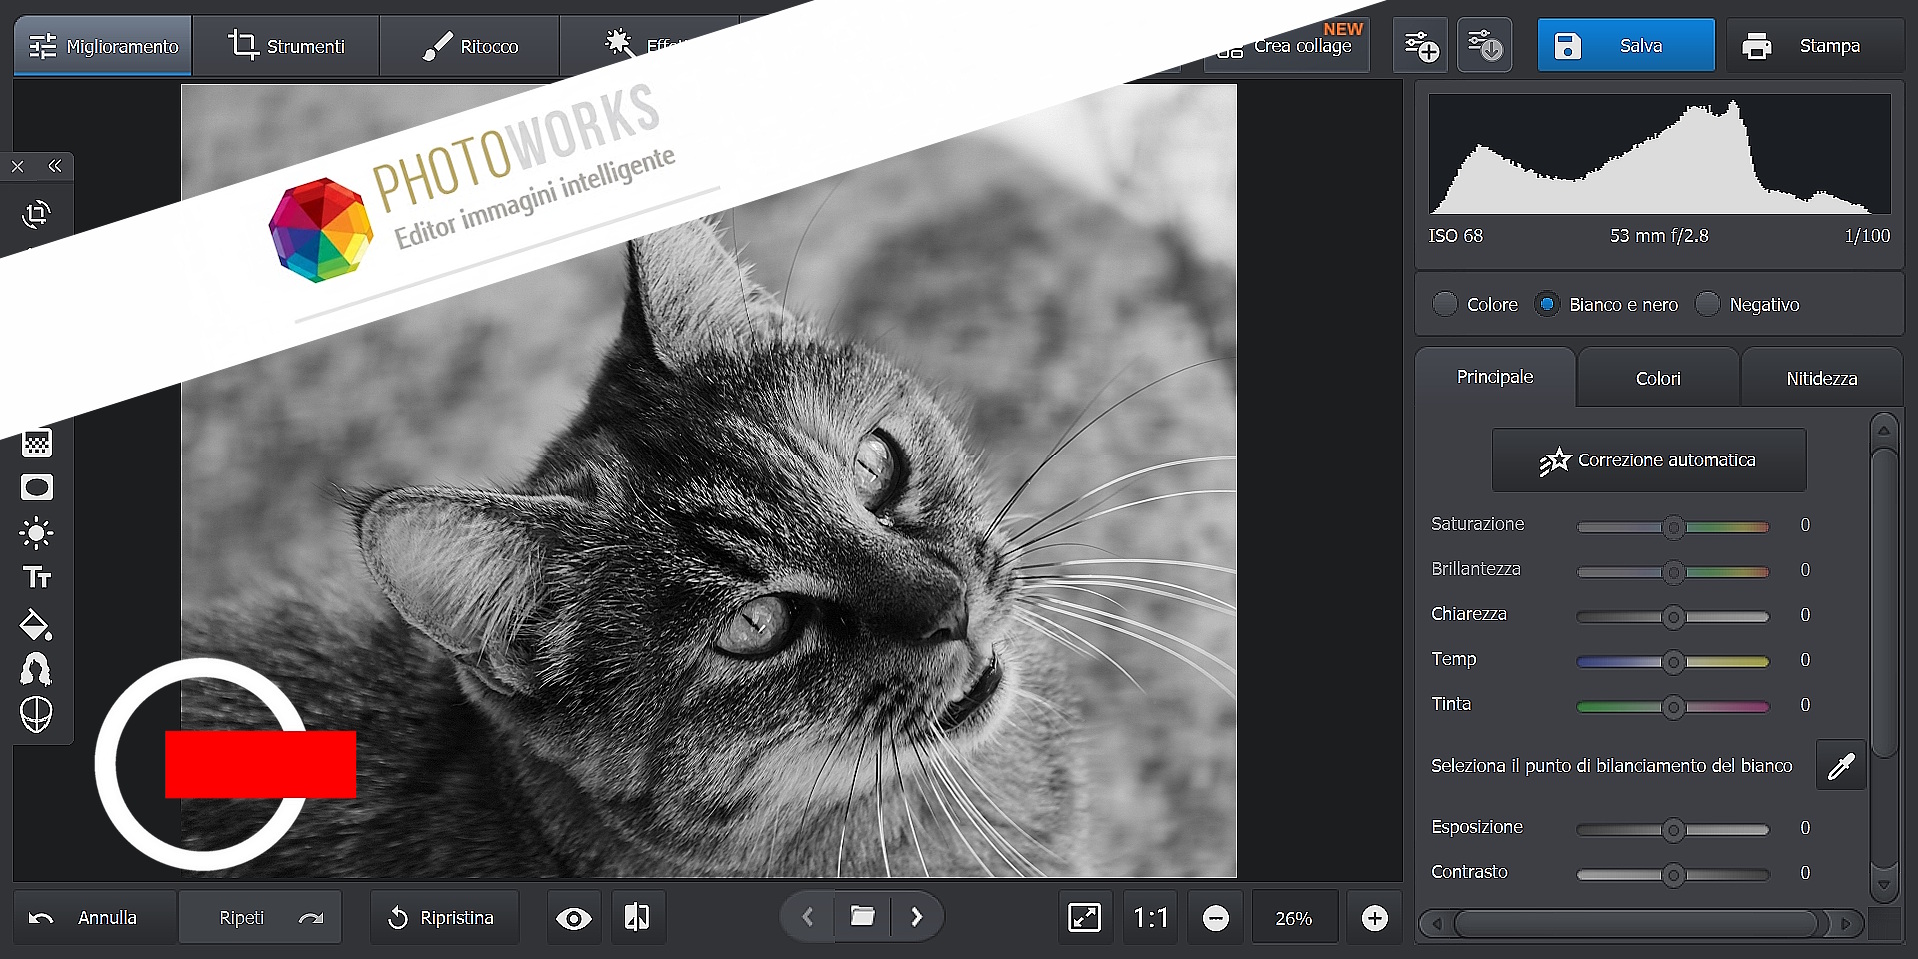Collapse the left toolbar with double chevron
This screenshot has width=1918, height=959.
tap(55, 166)
